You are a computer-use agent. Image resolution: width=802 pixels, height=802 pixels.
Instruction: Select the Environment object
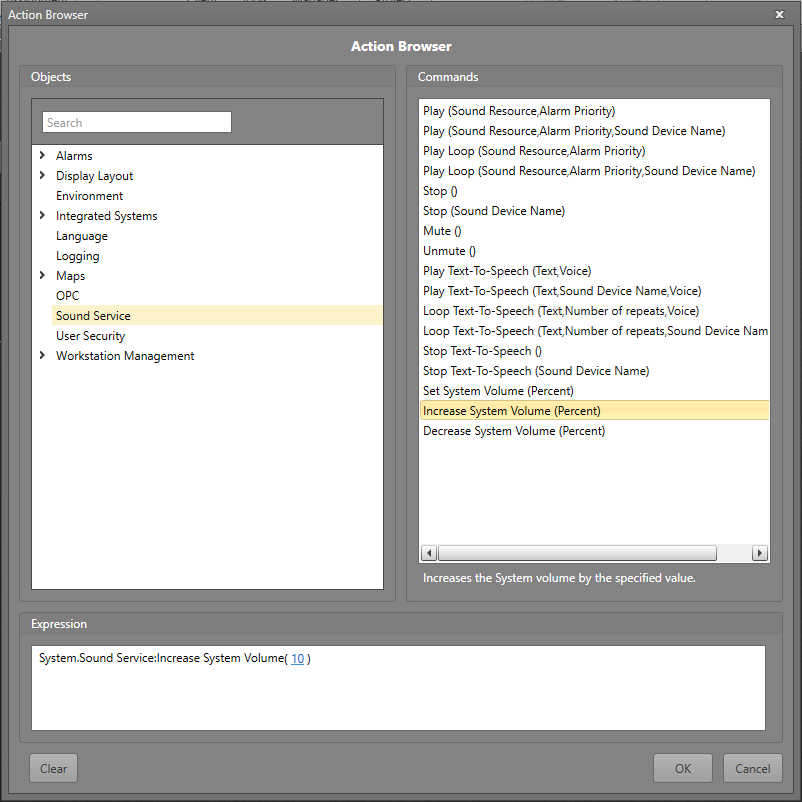pyautogui.click(x=89, y=196)
